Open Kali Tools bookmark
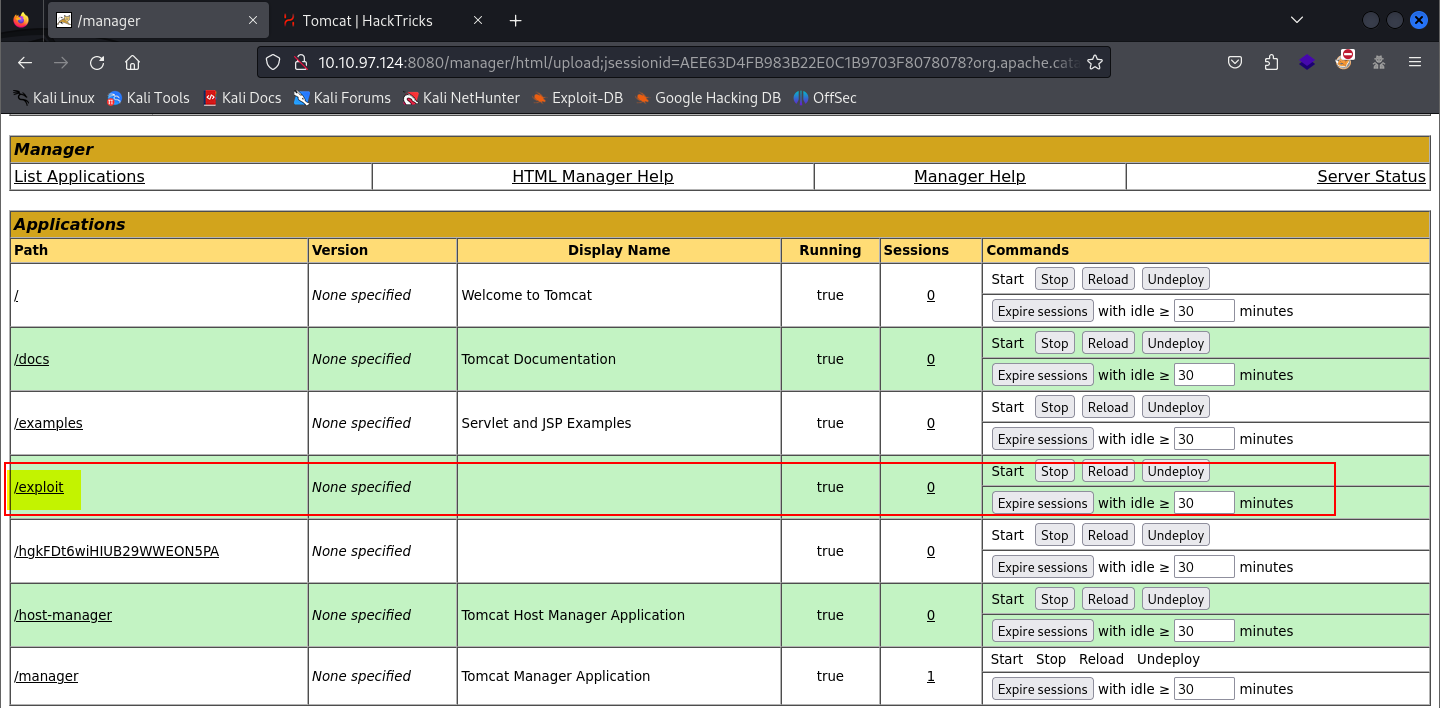 148,98
